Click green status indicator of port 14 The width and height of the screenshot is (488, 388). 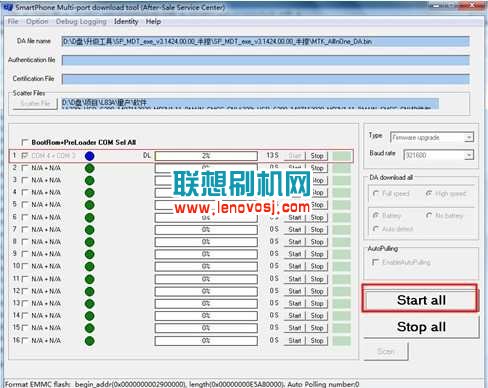[x=90, y=316]
